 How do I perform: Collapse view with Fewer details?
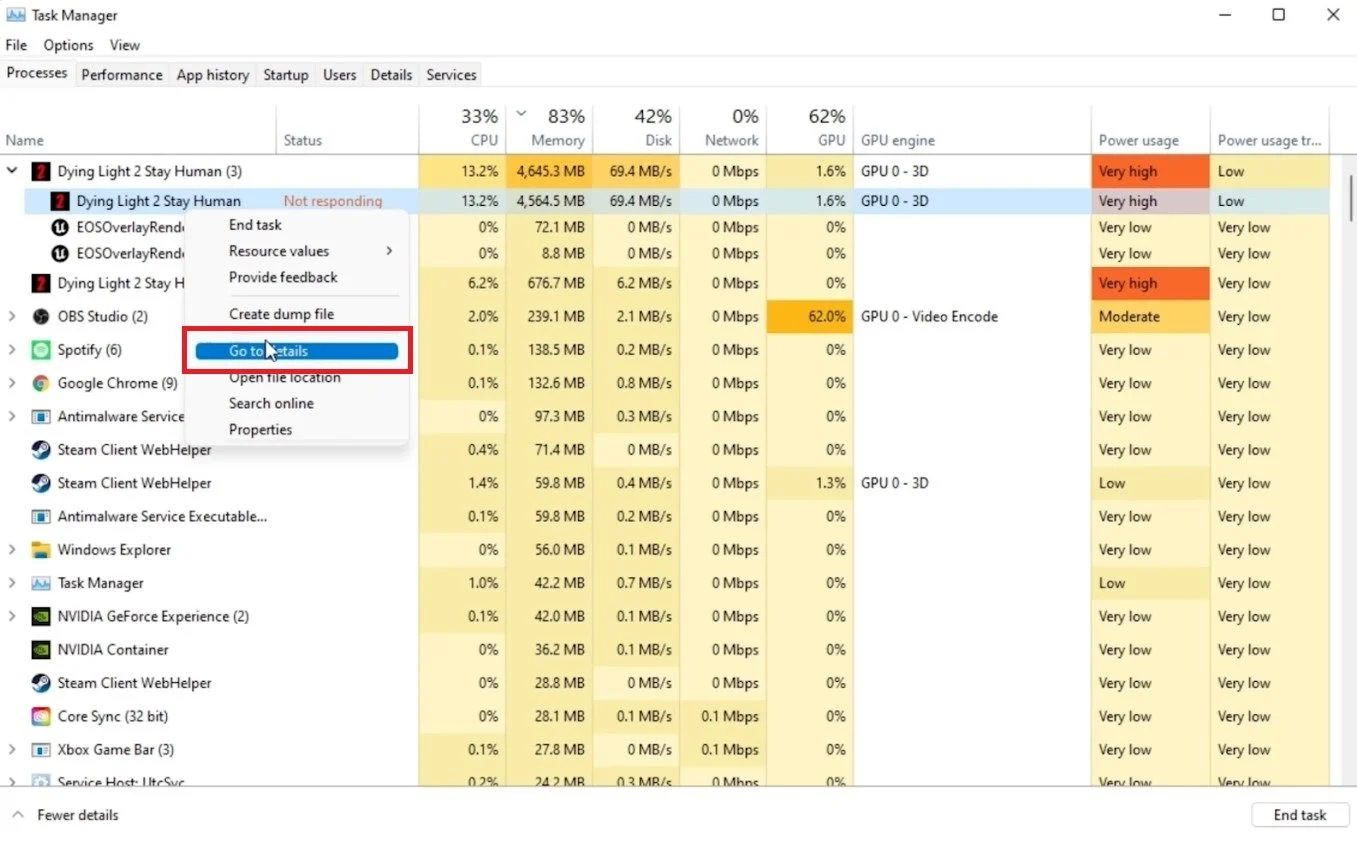coord(65,815)
